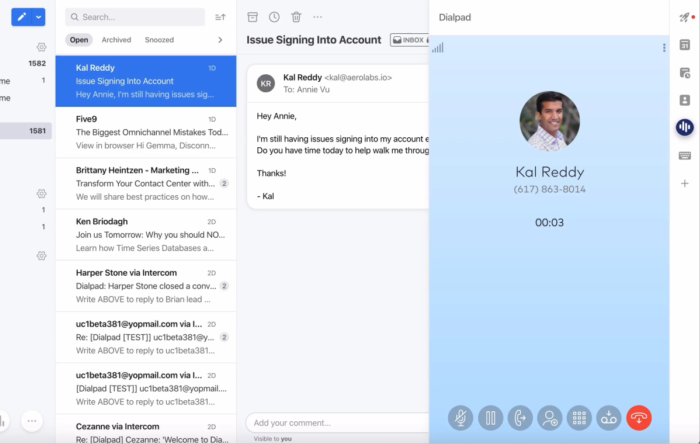Put the call on hold

click(490, 418)
